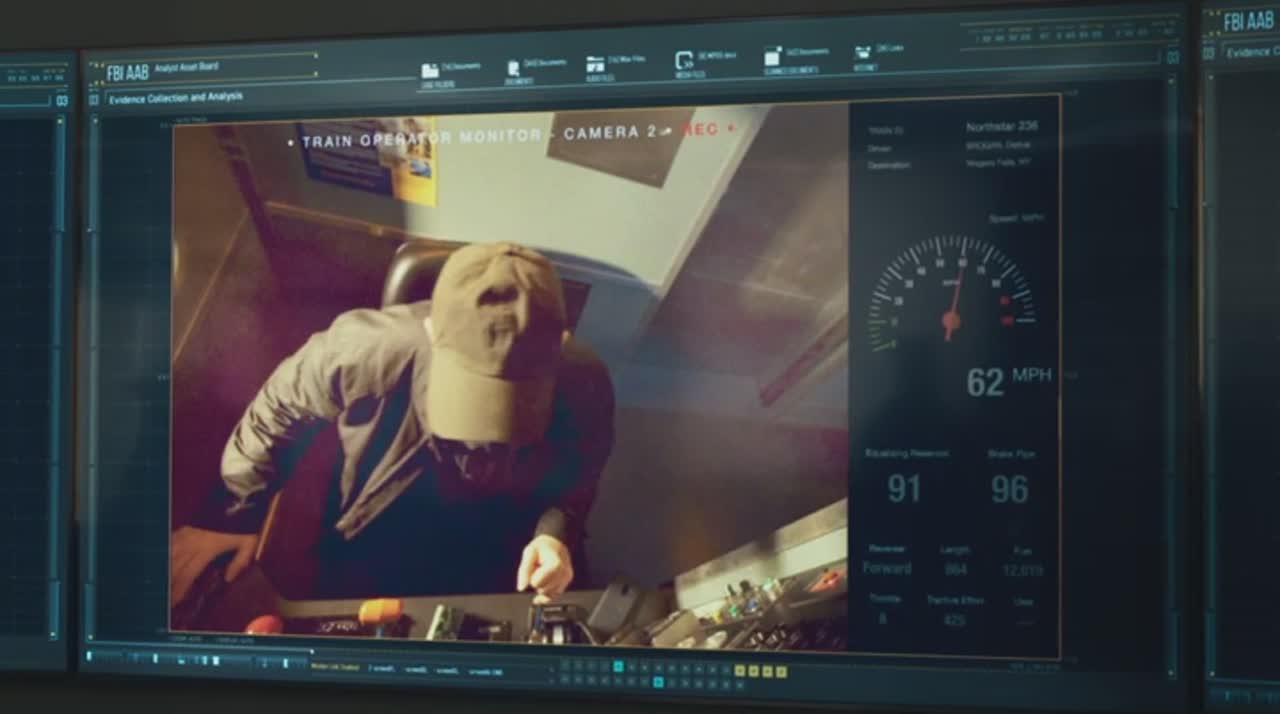This screenshot has height=714, width=1280.
Task: Toggle the highlighted cyan square in top grid row
Action: (618, 666)
